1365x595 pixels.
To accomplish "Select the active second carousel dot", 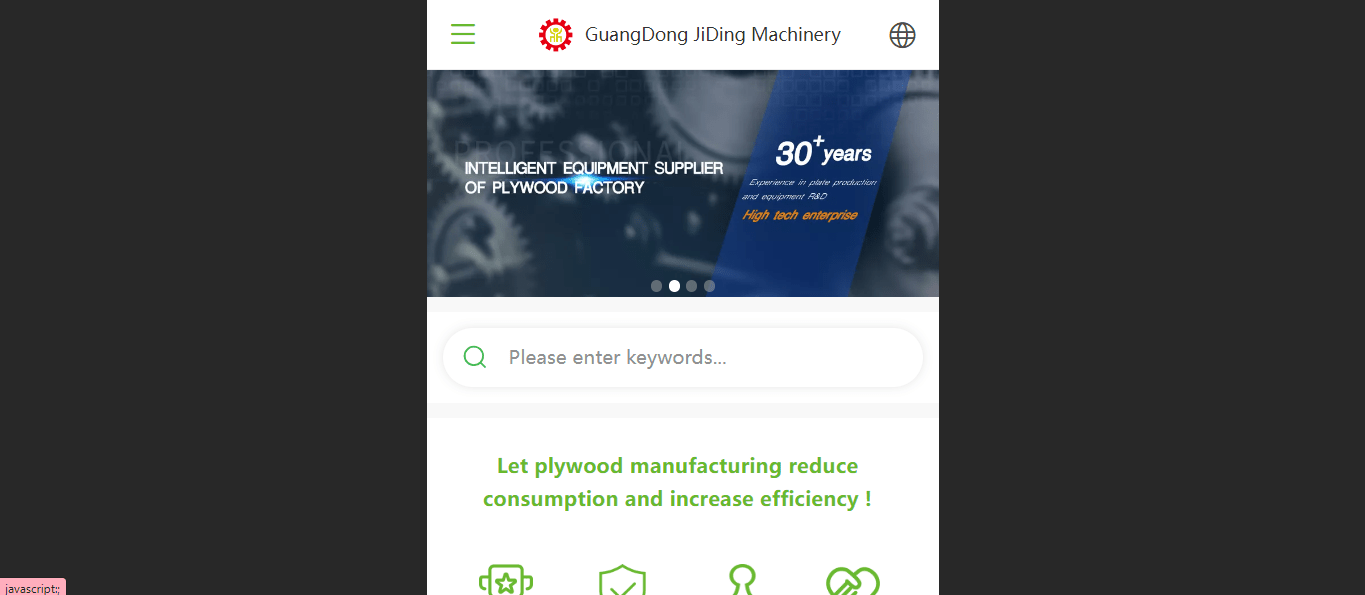I will tap(674, 286).
